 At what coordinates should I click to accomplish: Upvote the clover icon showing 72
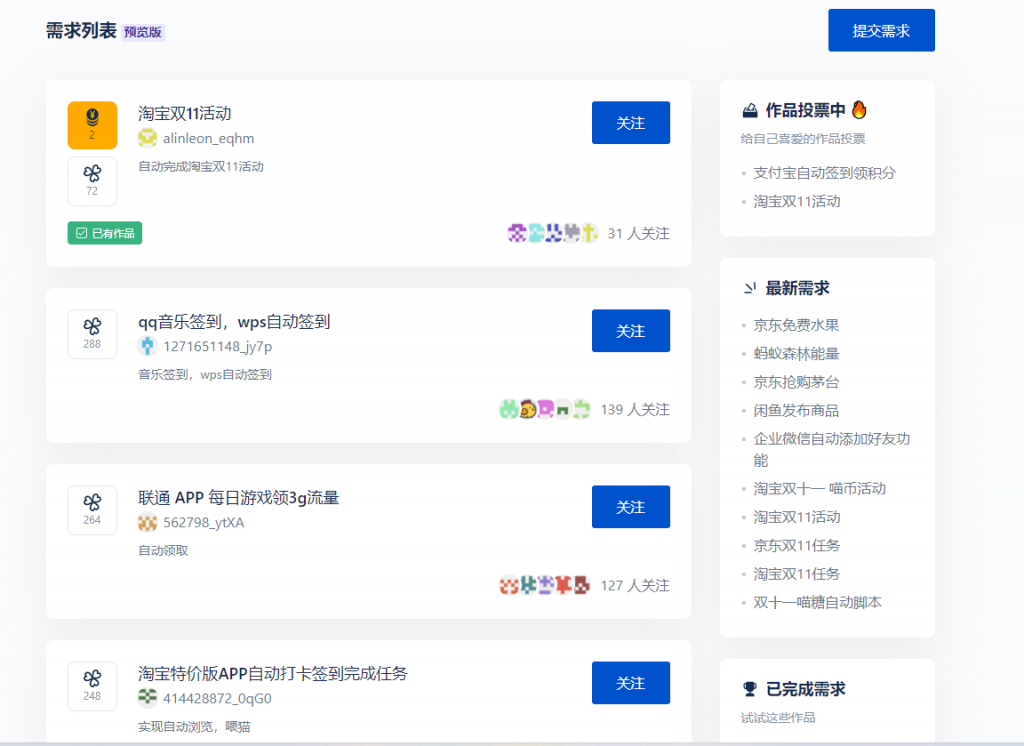pos(92,181)
